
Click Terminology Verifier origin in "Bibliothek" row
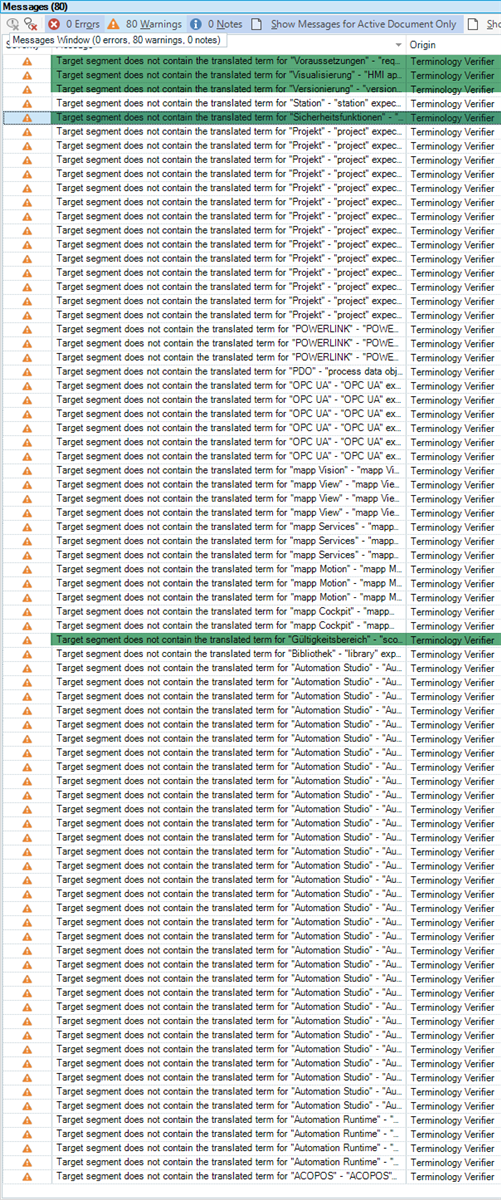click(453, 653)
